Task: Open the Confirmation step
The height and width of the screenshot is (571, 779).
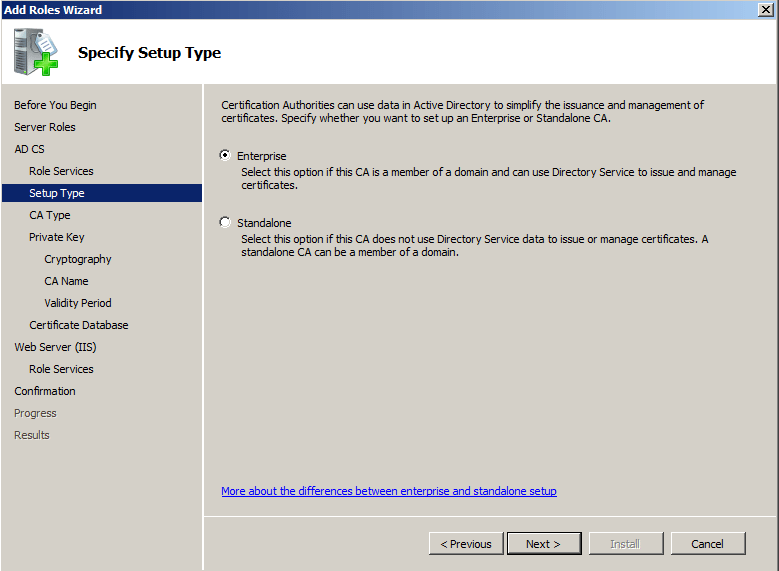Action: (45, 391)
